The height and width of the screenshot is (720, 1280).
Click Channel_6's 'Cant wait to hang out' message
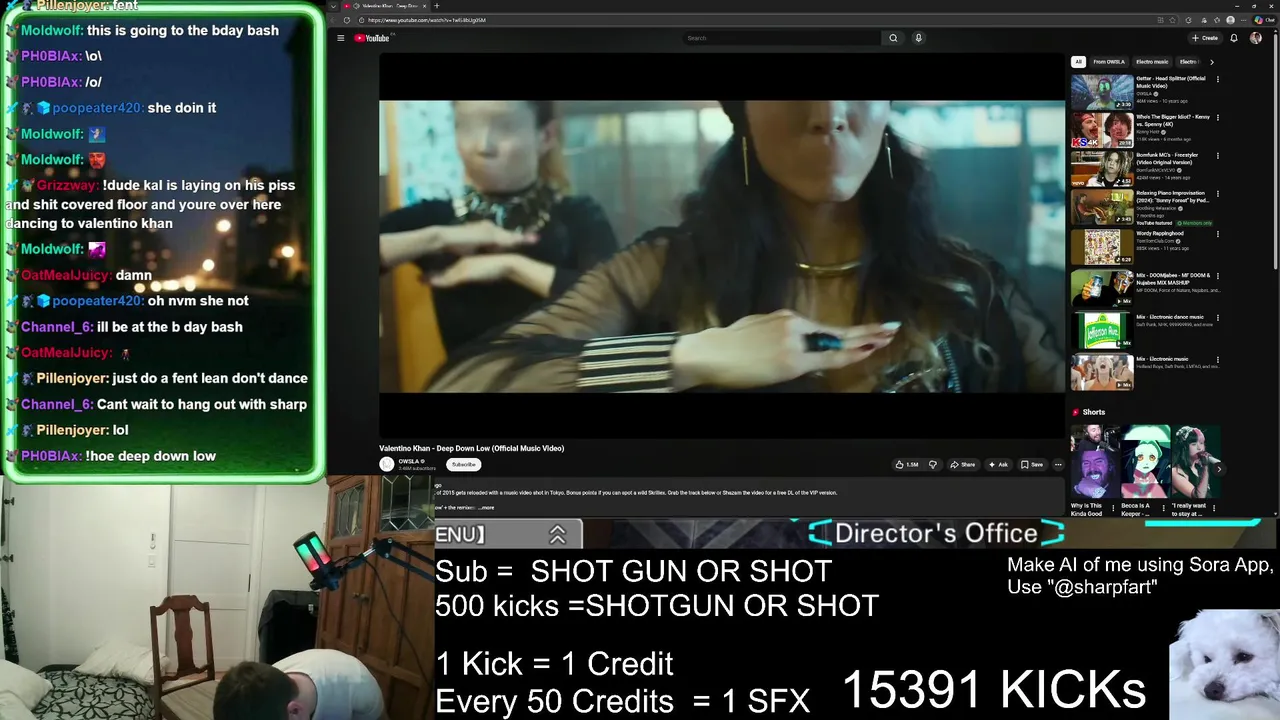tap(202, 404)
